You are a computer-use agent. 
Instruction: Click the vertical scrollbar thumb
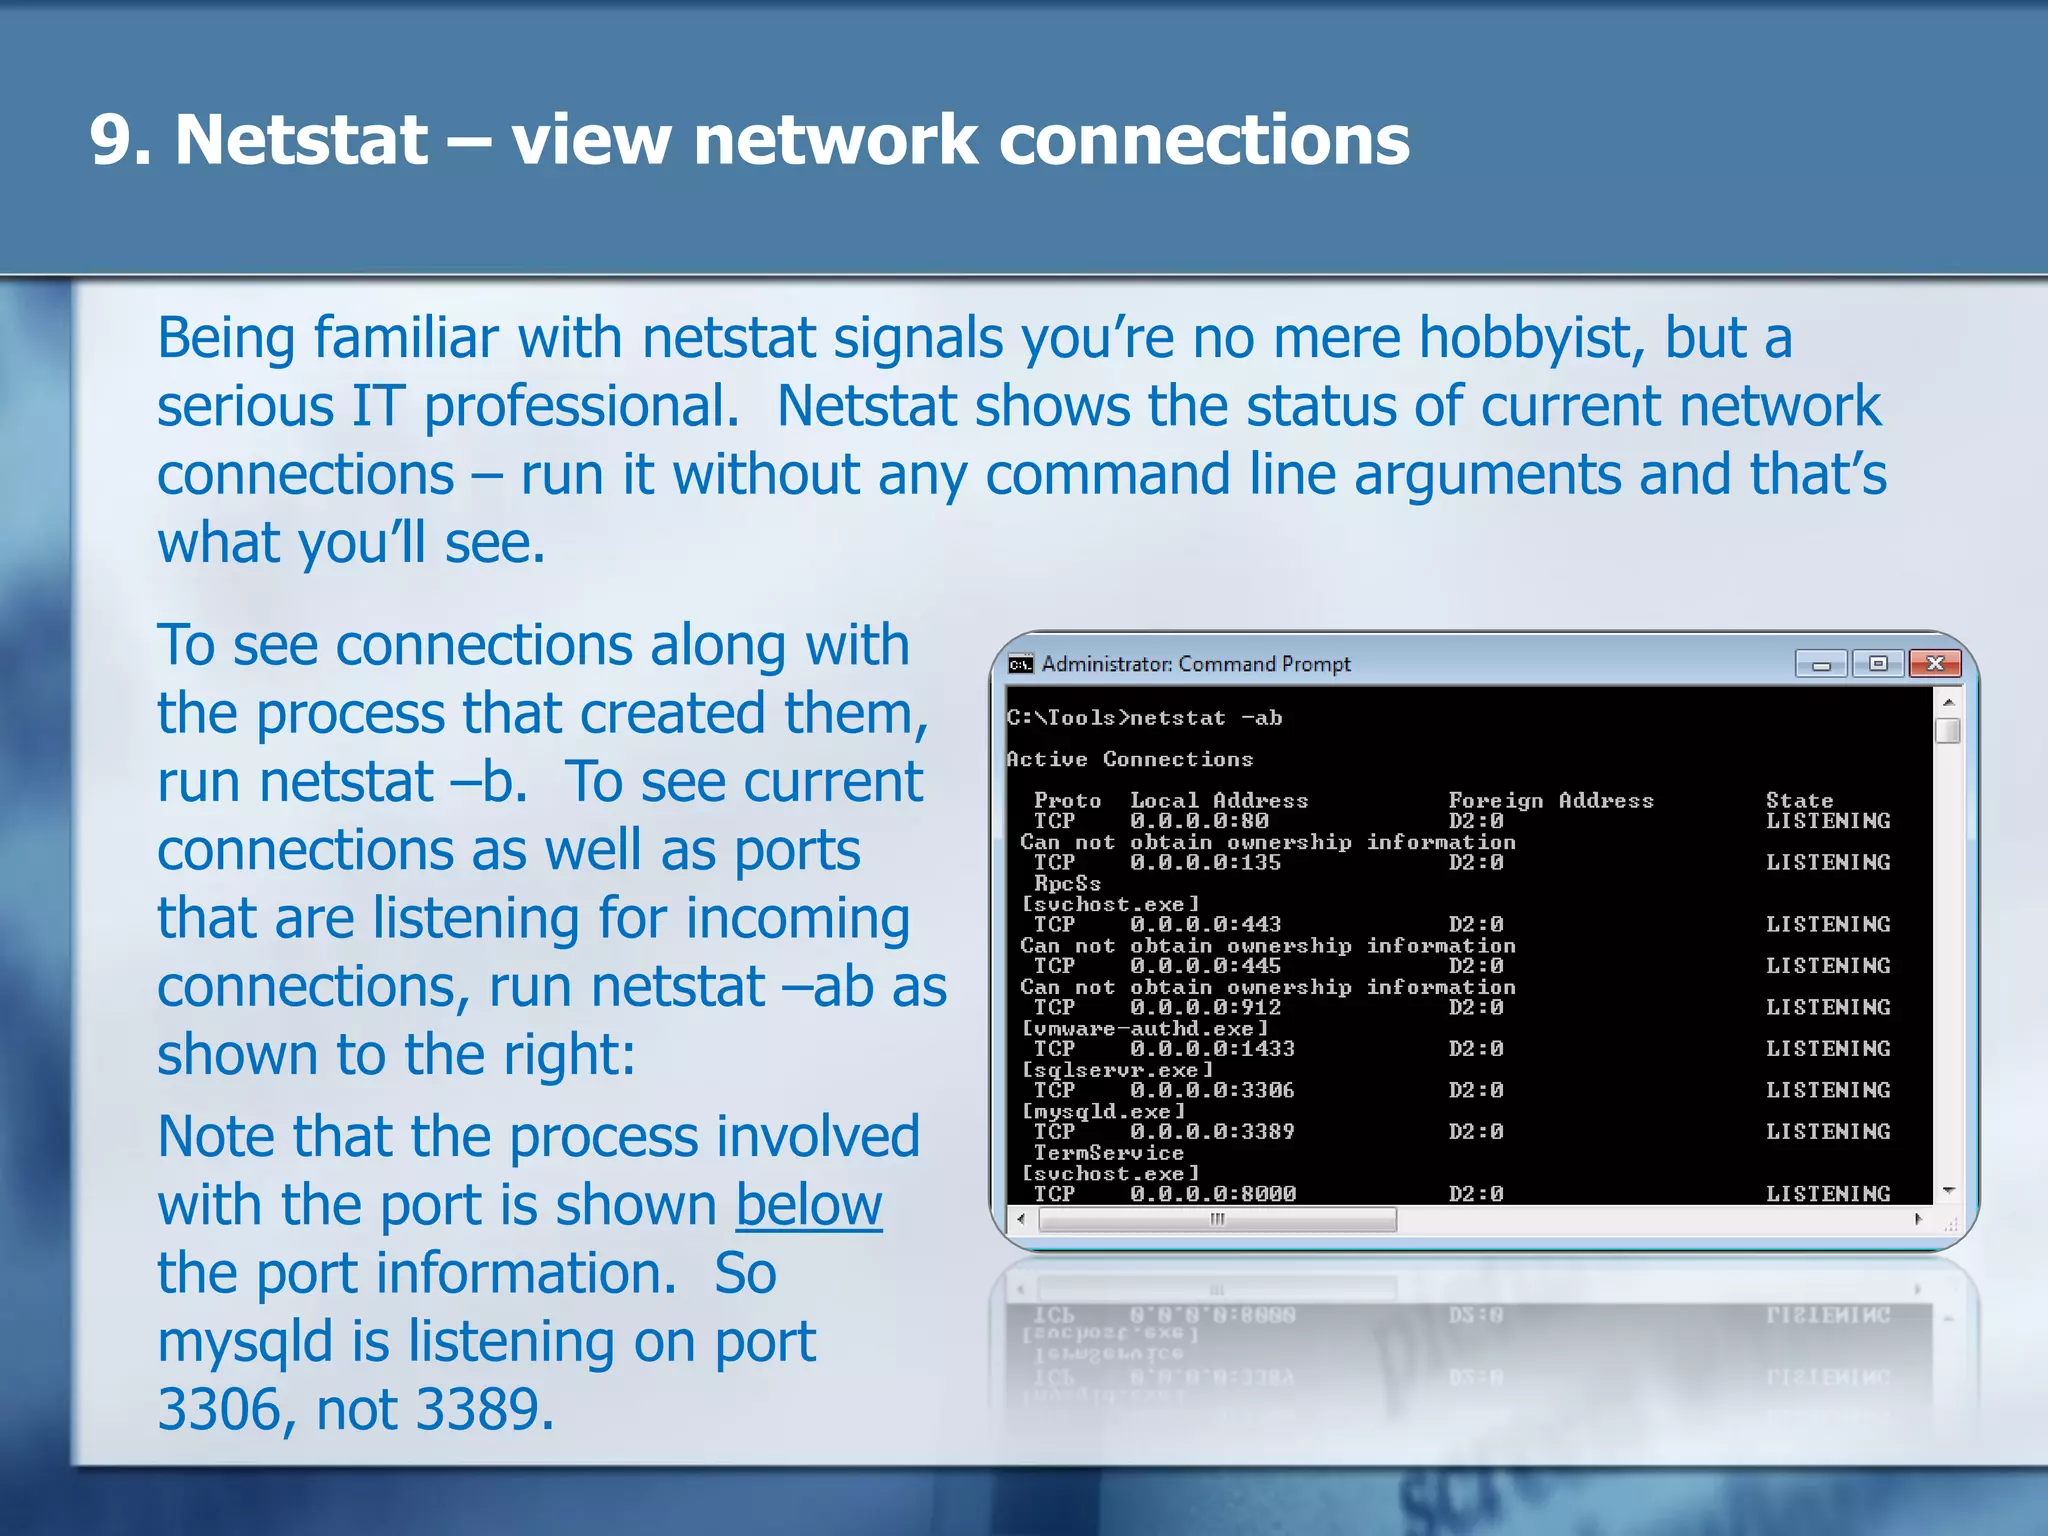[x=1948, y=731]
